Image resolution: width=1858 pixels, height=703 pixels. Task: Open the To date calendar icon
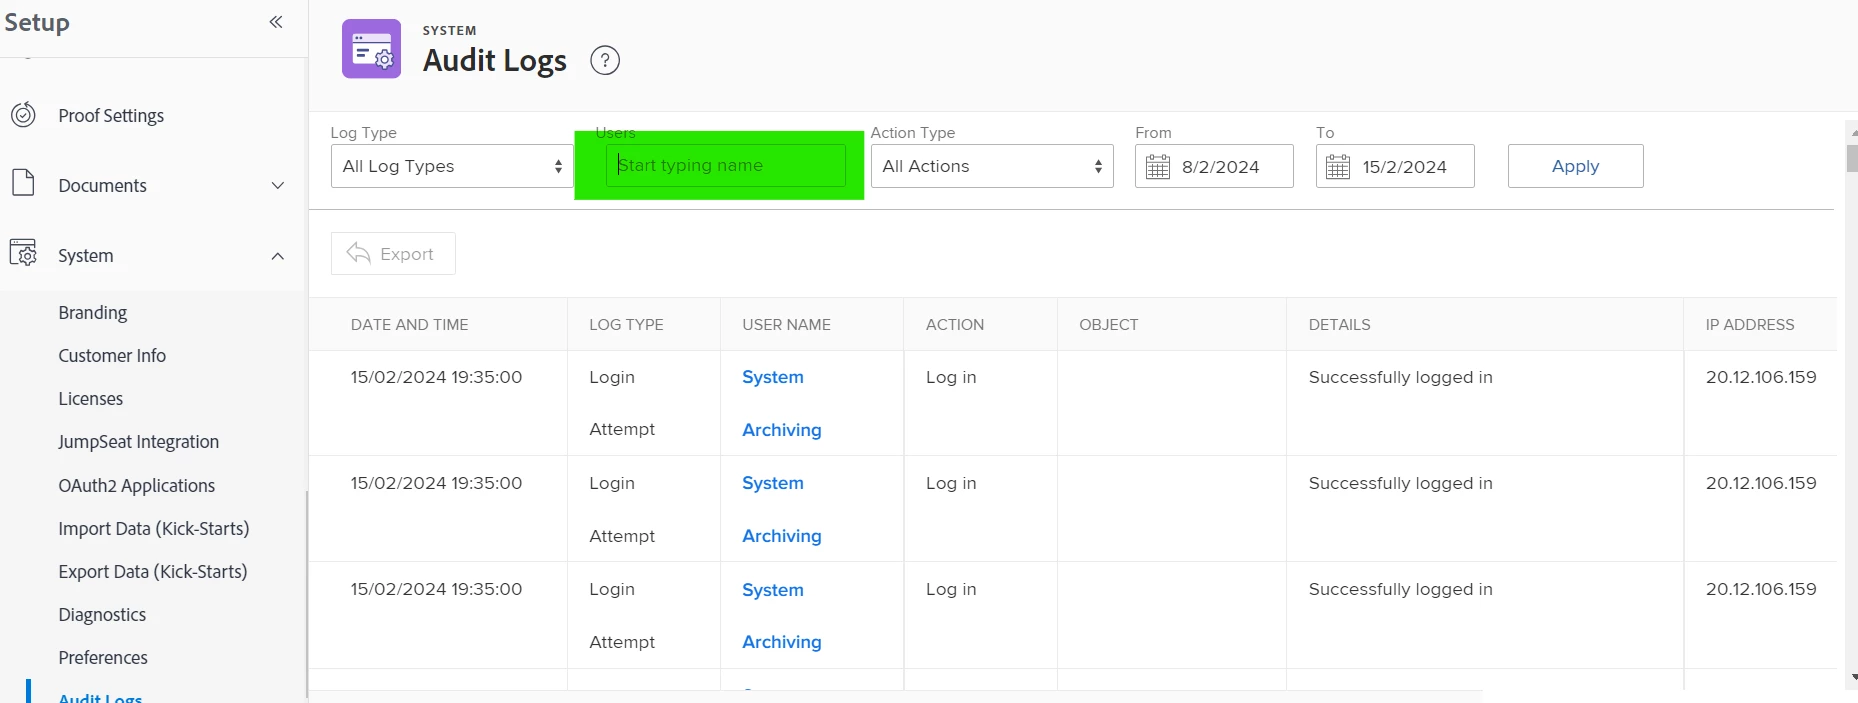point(1338,167)
